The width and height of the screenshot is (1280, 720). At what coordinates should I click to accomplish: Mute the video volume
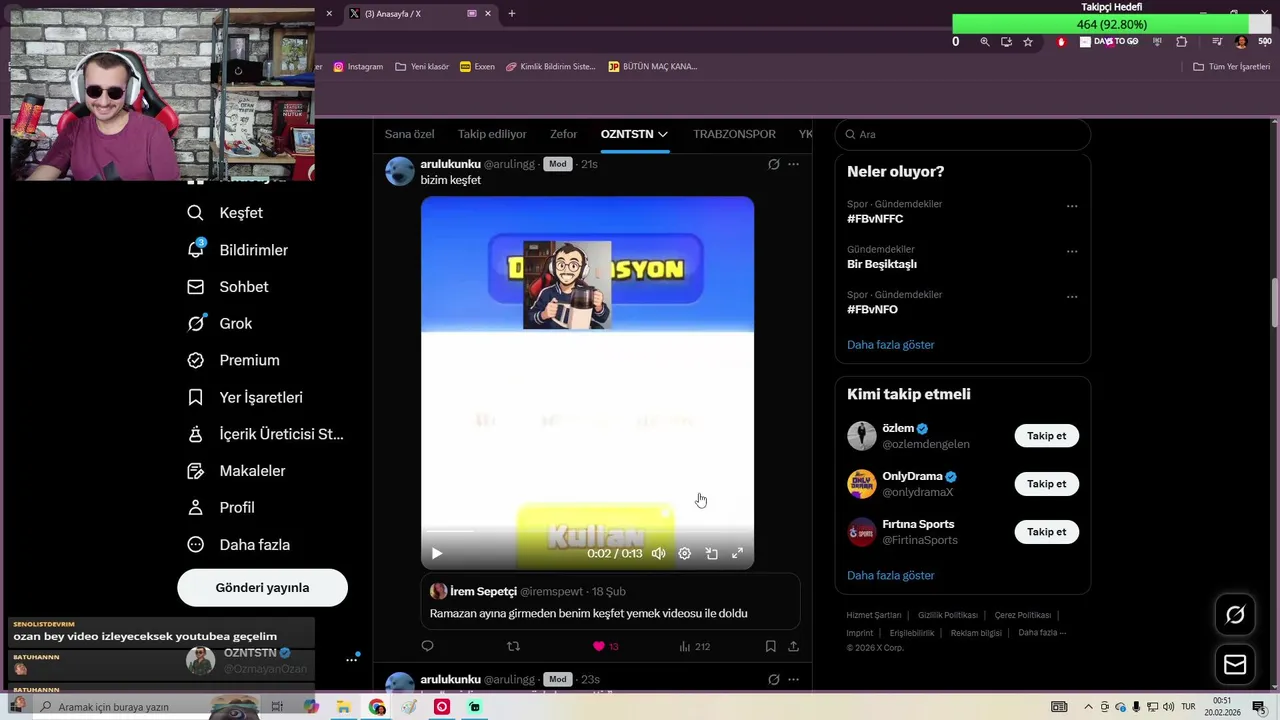pos(658,553)
